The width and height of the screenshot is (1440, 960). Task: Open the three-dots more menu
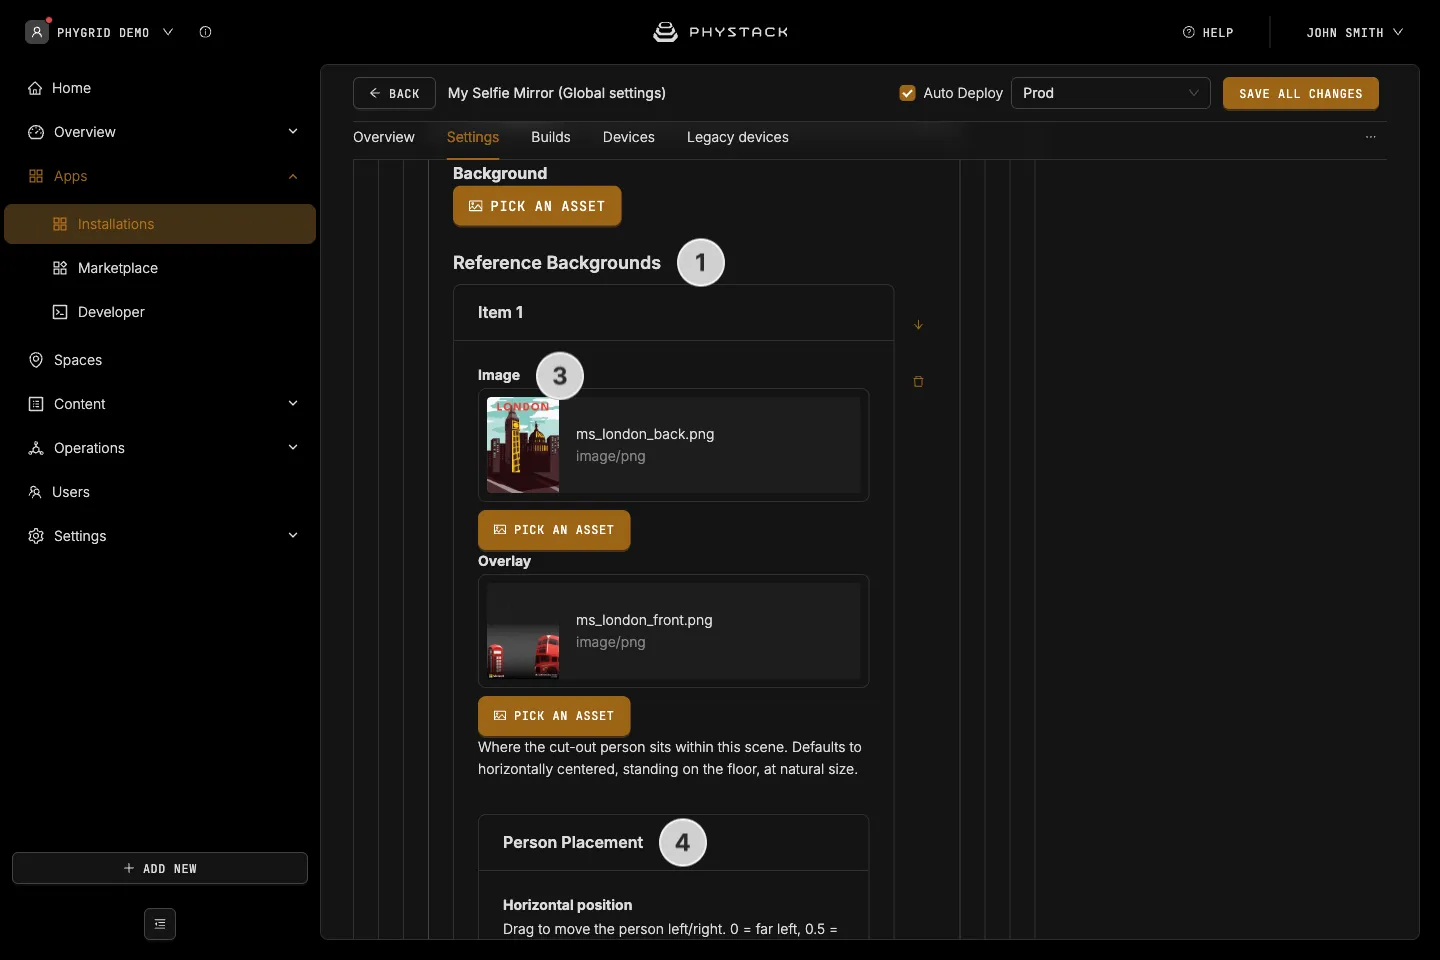(x=1371, y=137)
